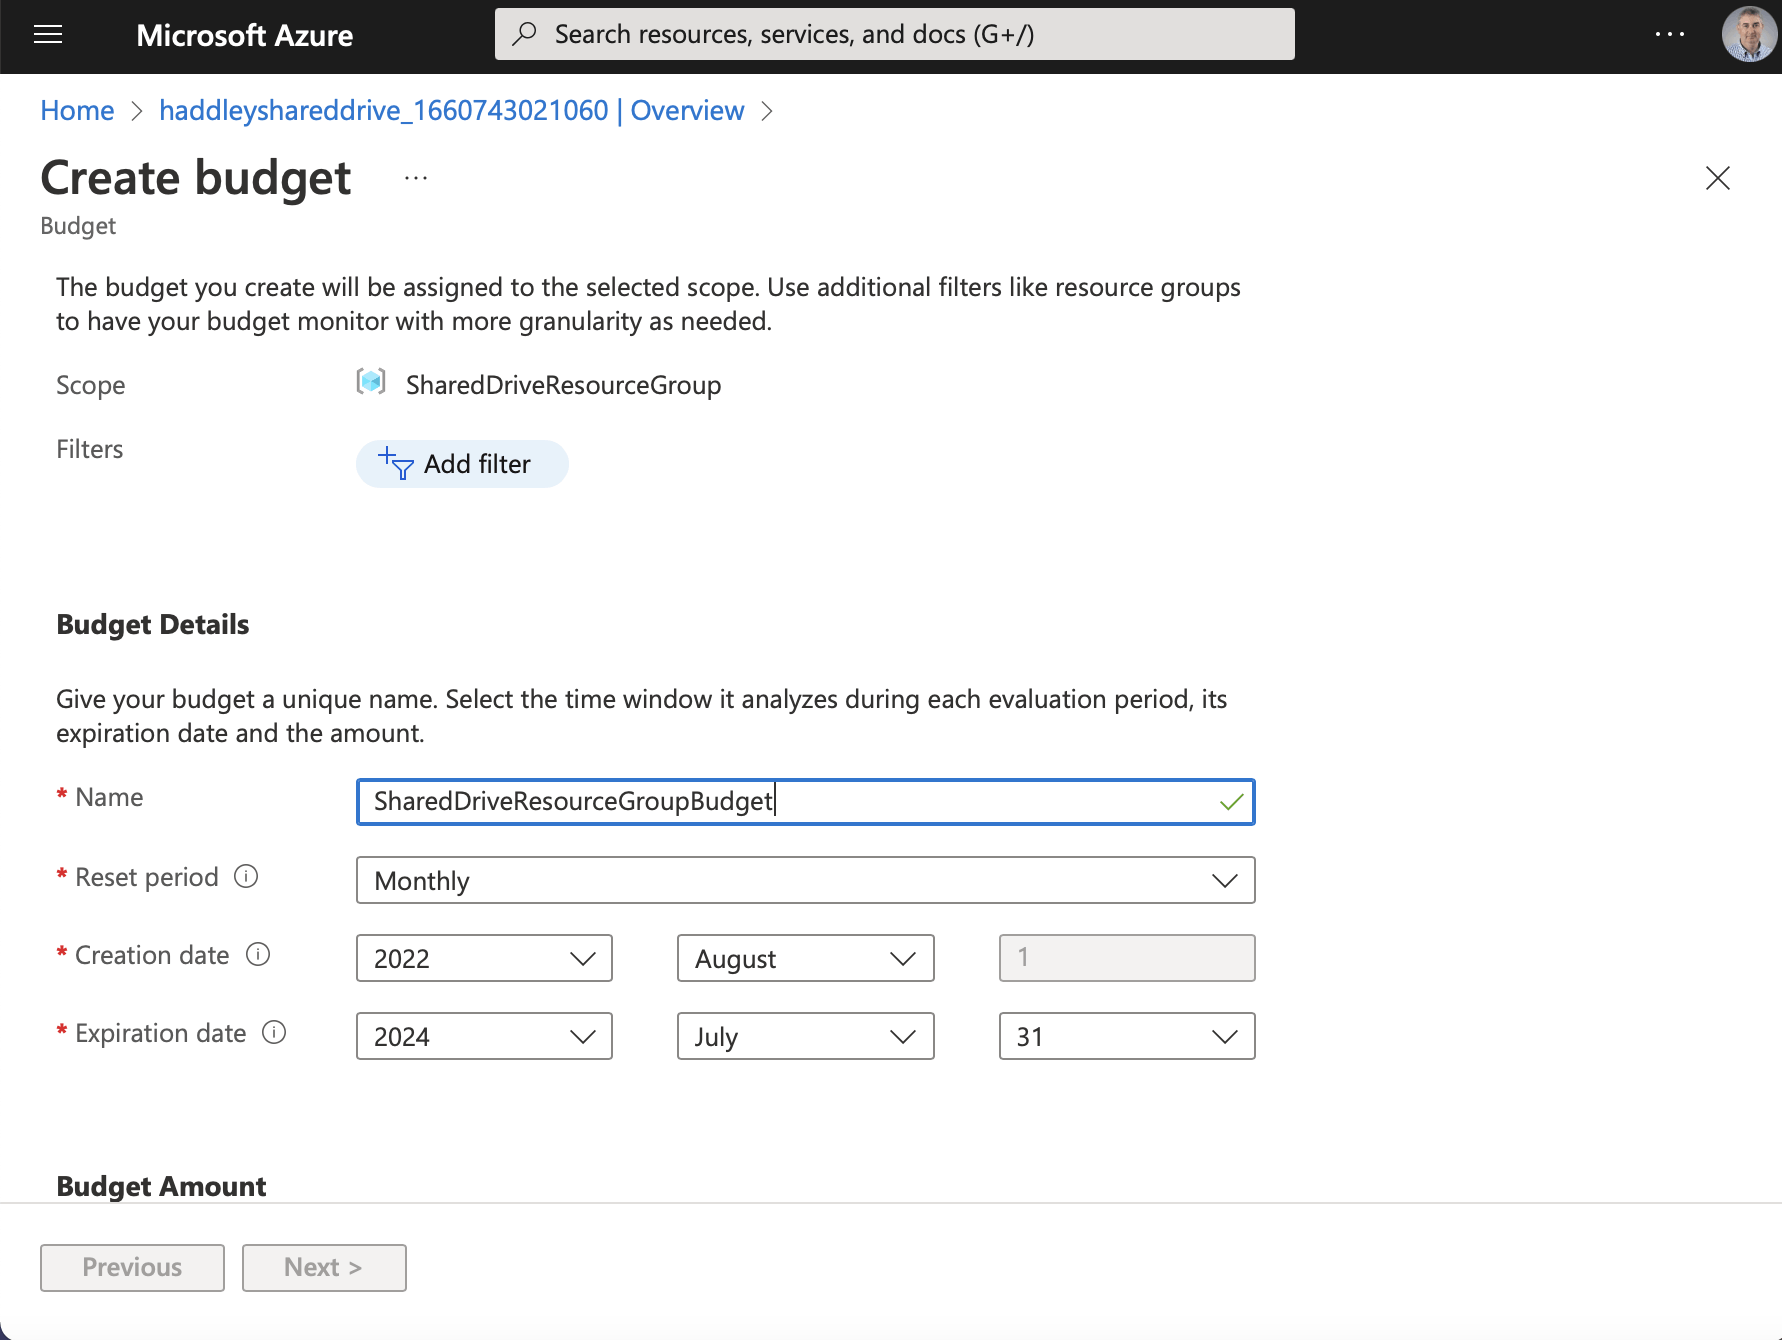Open the Creation date year 2022 dropdown
Screen dimensions: 1782x1340
pos(484,959)
